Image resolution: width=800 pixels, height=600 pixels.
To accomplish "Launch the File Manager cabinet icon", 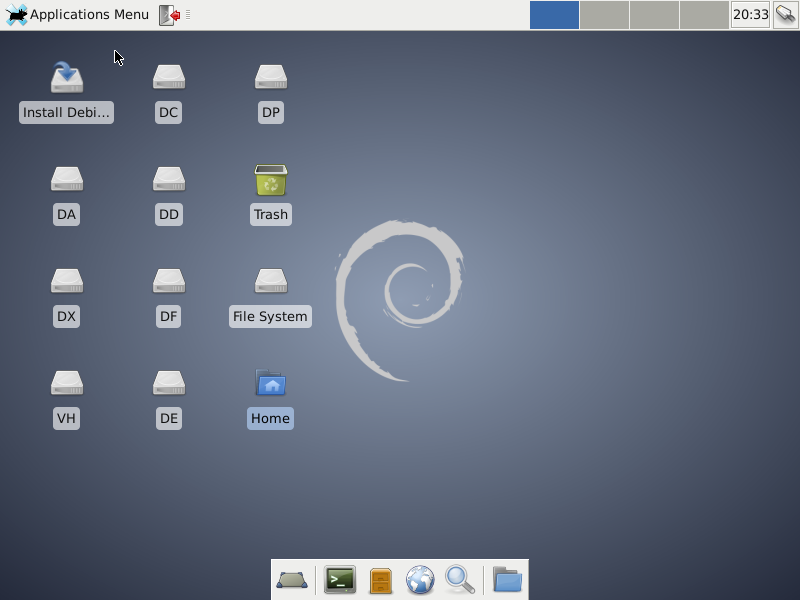I will coord(380,580).
